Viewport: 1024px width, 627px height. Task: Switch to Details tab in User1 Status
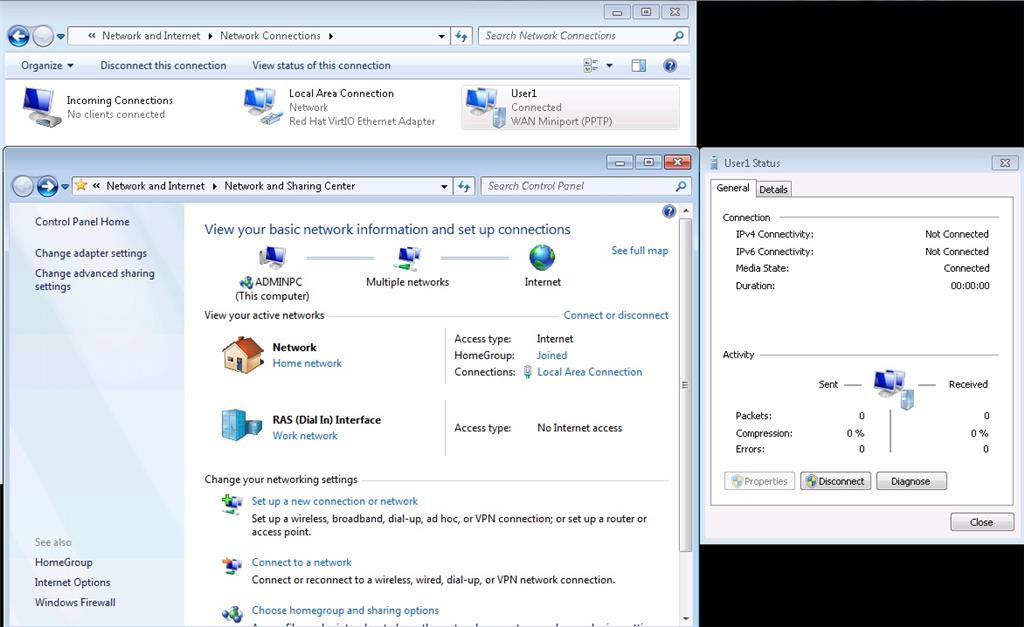click(x=773, y=189)
